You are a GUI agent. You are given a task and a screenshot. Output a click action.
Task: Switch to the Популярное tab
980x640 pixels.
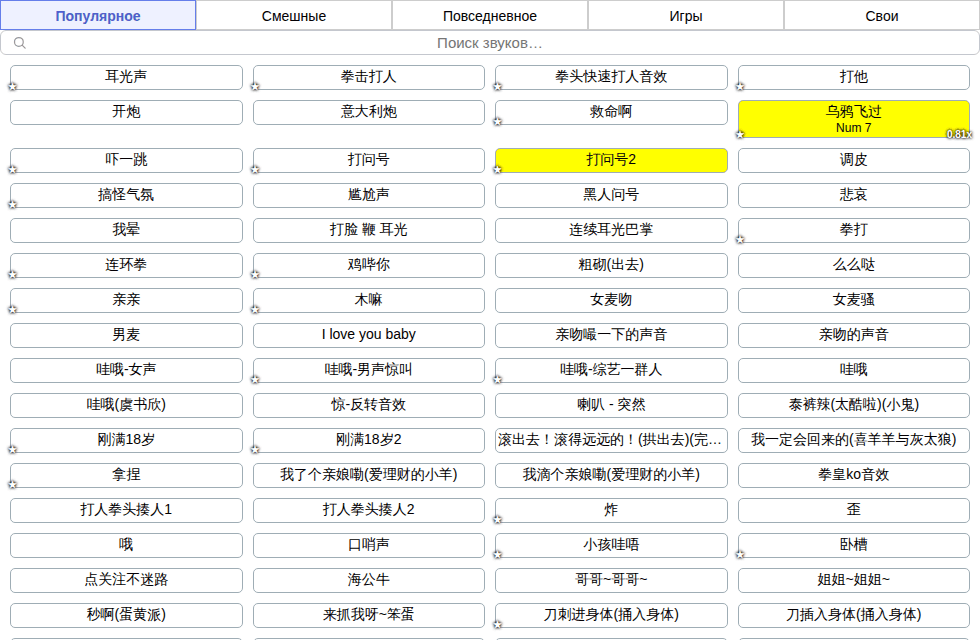[x=98, y=16]
